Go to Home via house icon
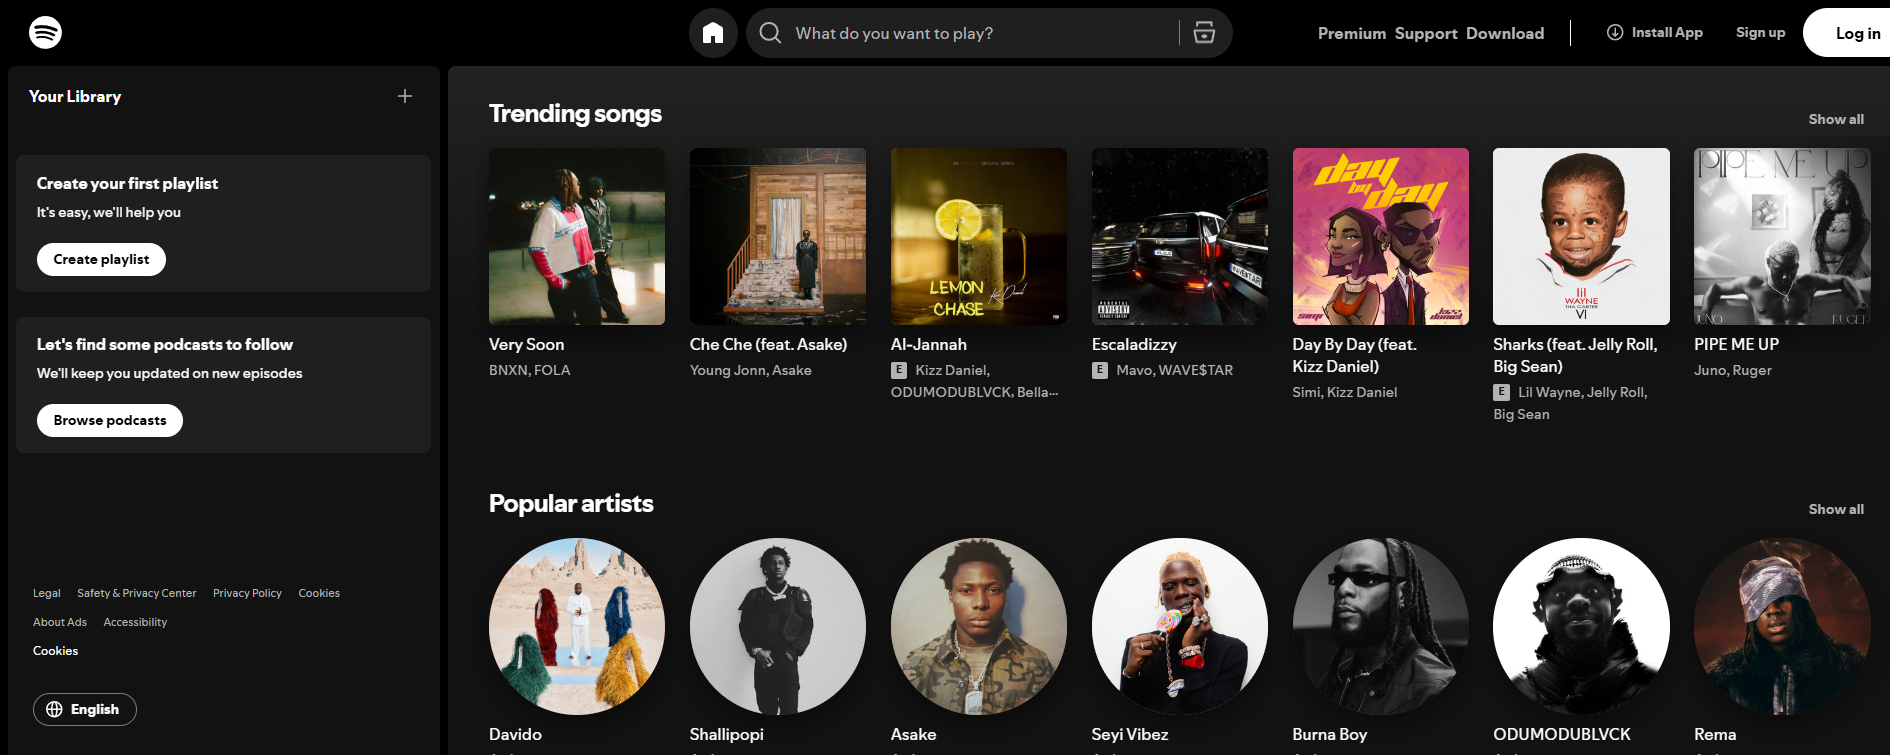This screenshot has height=755, width=1890. click(713, 33)
